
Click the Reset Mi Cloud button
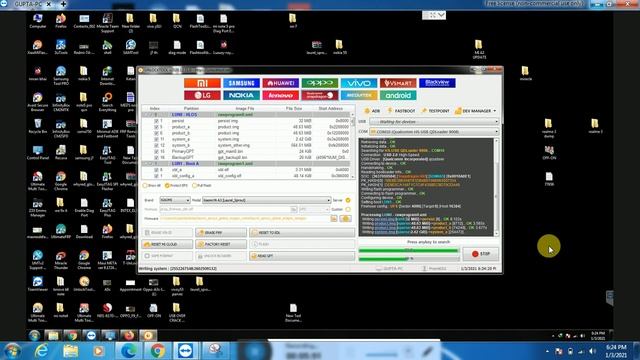click(x=167, y=244)
